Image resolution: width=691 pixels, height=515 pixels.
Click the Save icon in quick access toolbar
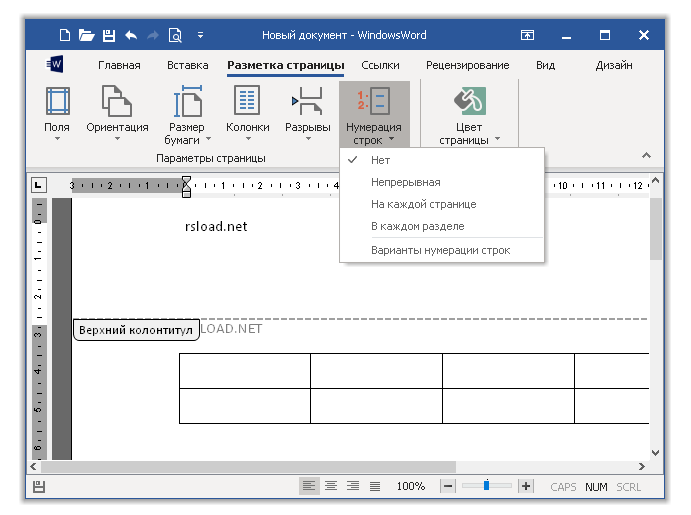coord(108,35)
